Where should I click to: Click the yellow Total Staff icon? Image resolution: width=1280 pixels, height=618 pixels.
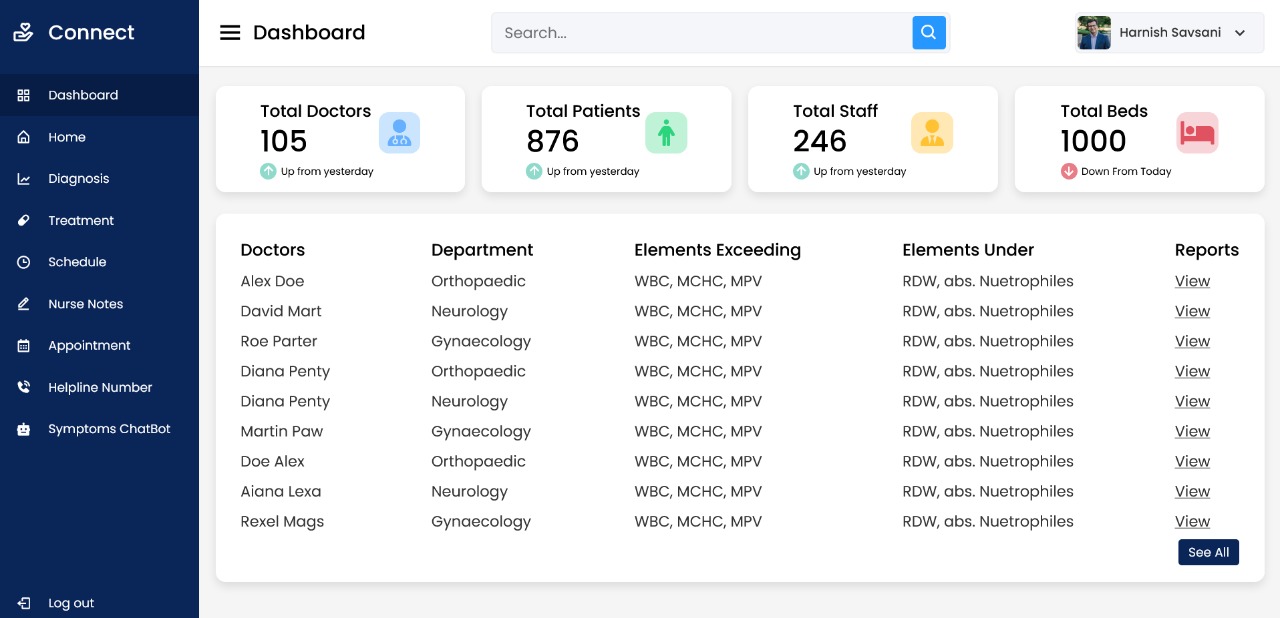[x=932, y=133]
